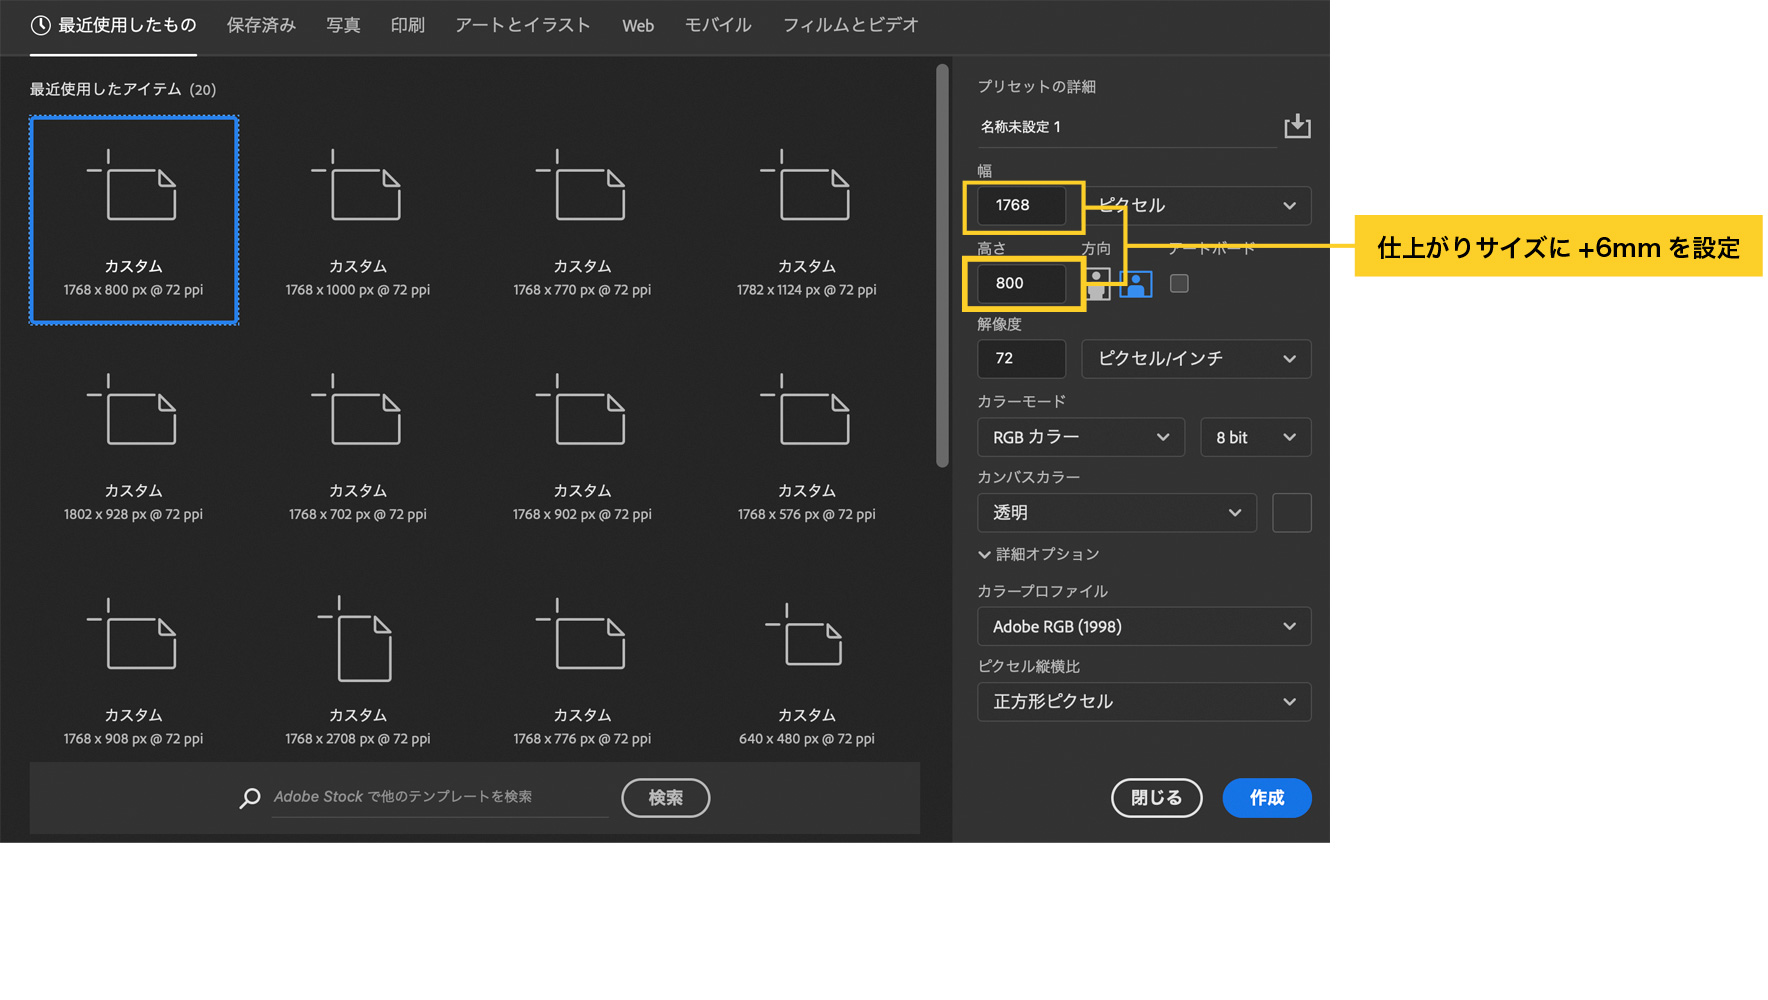Open the width unit ピクセル dropdown

click(x=1196, y=205)
